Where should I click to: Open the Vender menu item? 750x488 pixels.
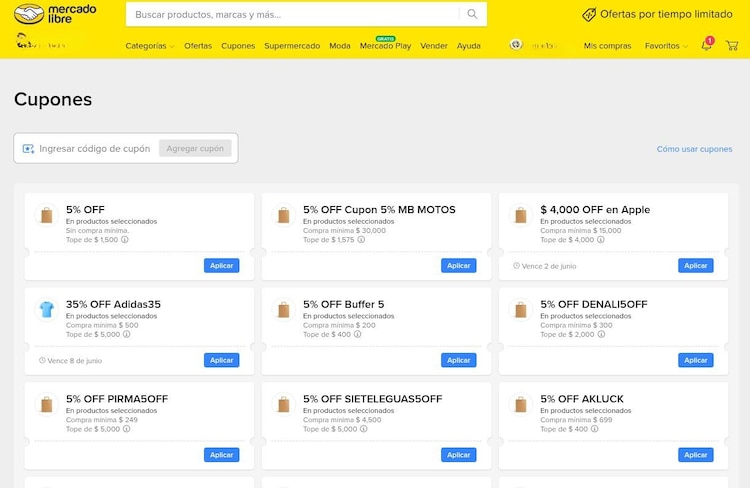click(434, 46)
